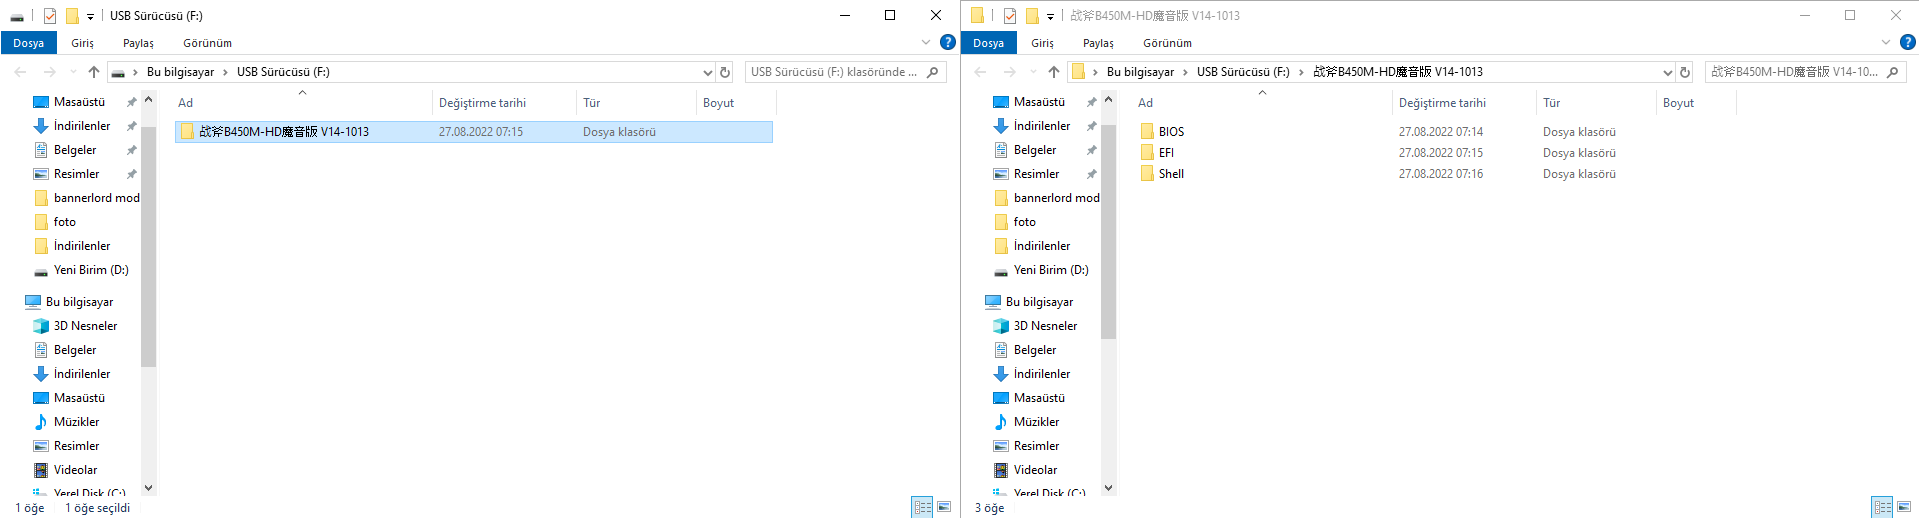Viewport: 1919px width, 518px height.
Task: Open bannerlord mod folder in left sidebar
Action: tap(96, 198)
